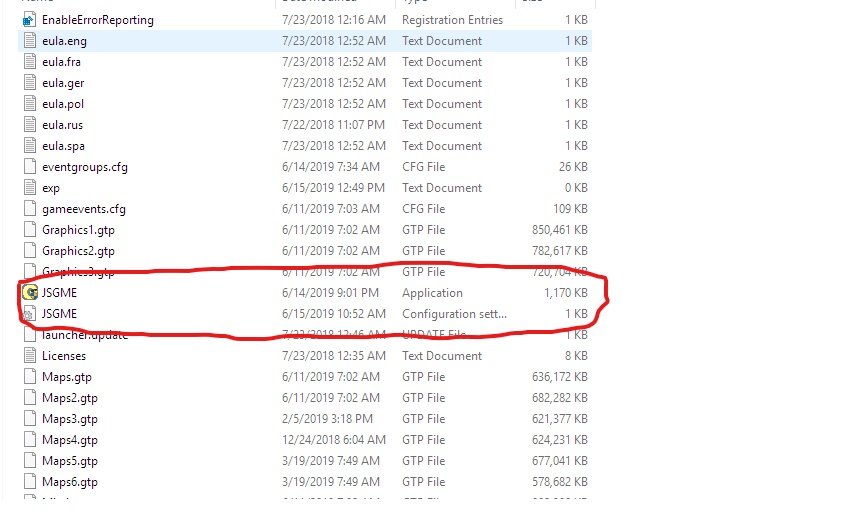
Task: Click the 1,170 KB size of JSGME
Action: [566, 293]
